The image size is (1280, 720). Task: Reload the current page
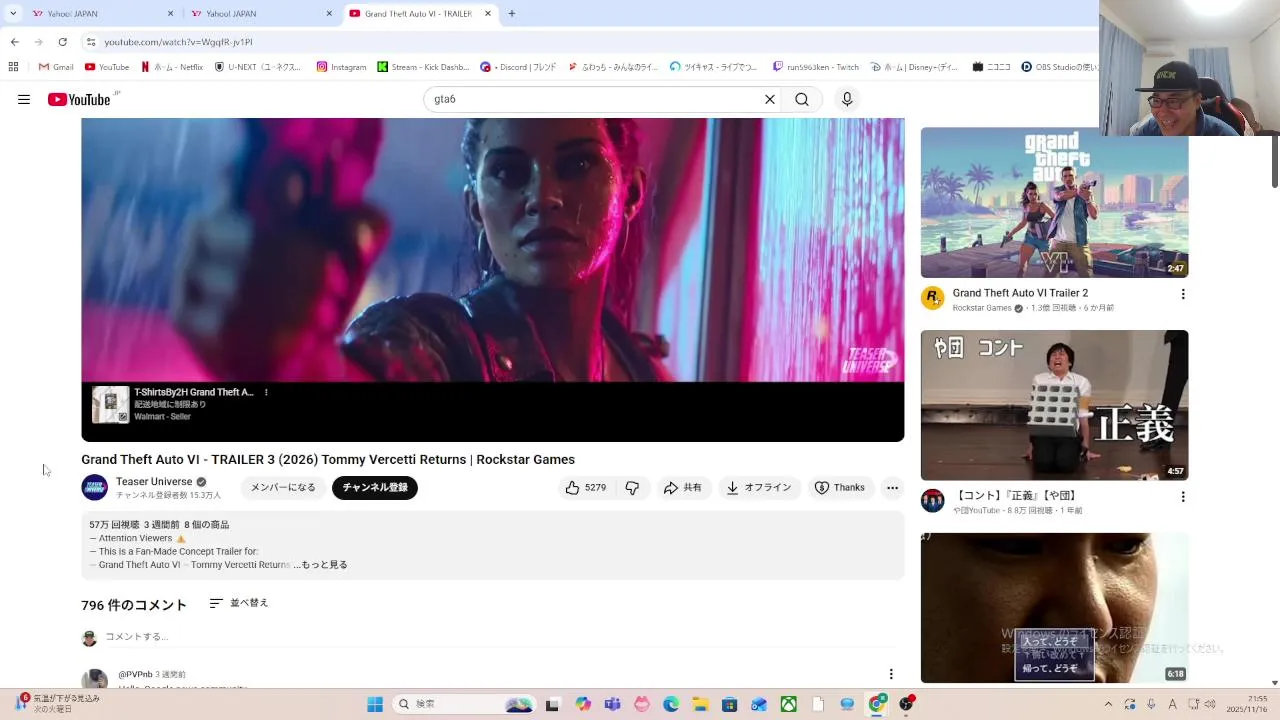coord(62,42)
